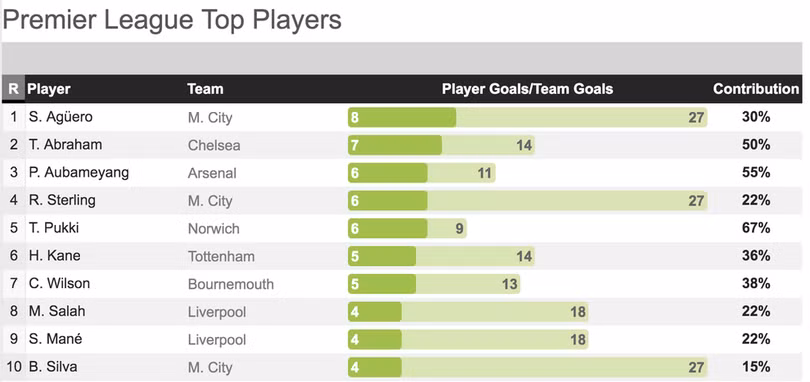Click P. Aubameyang's name
The height and width of the screenshot is (382, 810).
[79, 173]
